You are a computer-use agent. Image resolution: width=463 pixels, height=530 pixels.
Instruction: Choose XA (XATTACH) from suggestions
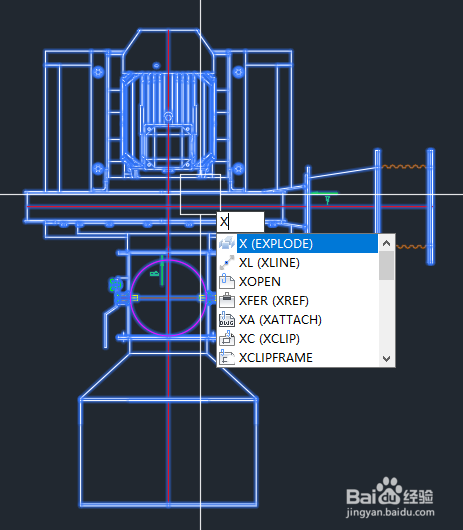click(x=298, y=319)
